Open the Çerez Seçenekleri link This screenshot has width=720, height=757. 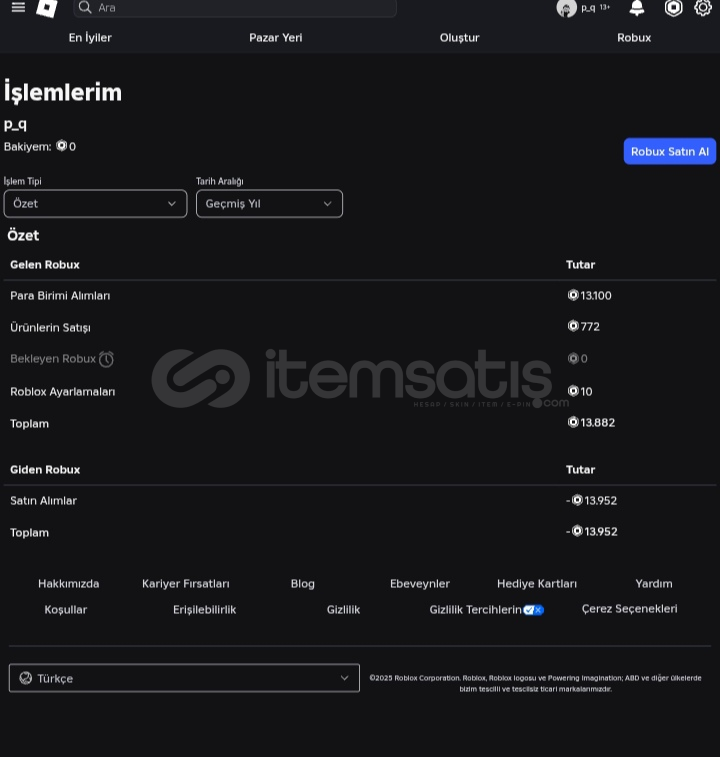pyautogui.click(x=630, y=609)
